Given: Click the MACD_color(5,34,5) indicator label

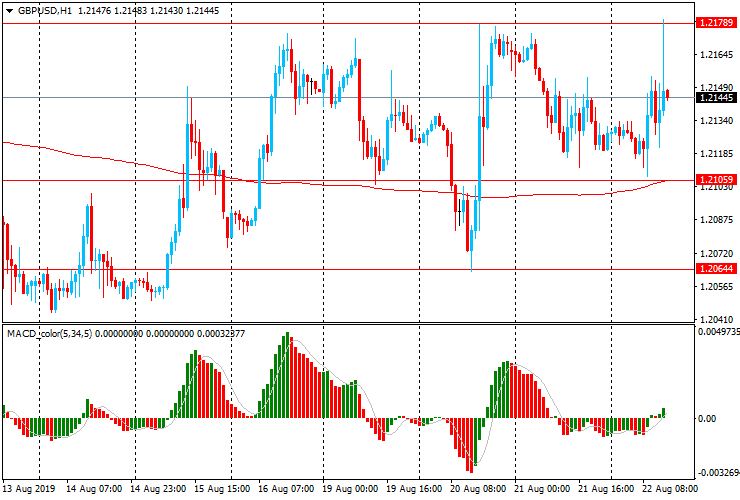Looking at the screenshot, I should coord(50,334).
